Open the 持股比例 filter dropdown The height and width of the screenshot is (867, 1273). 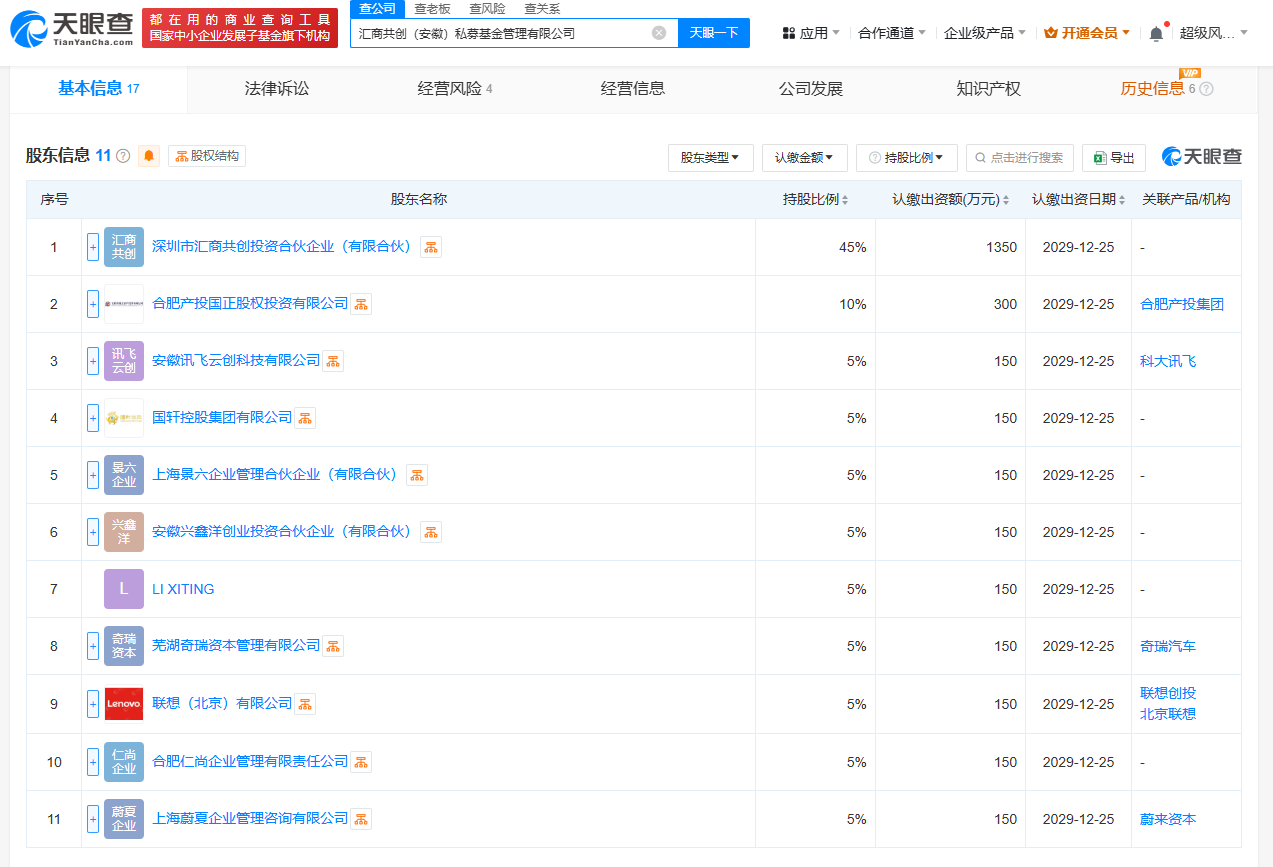907,158
